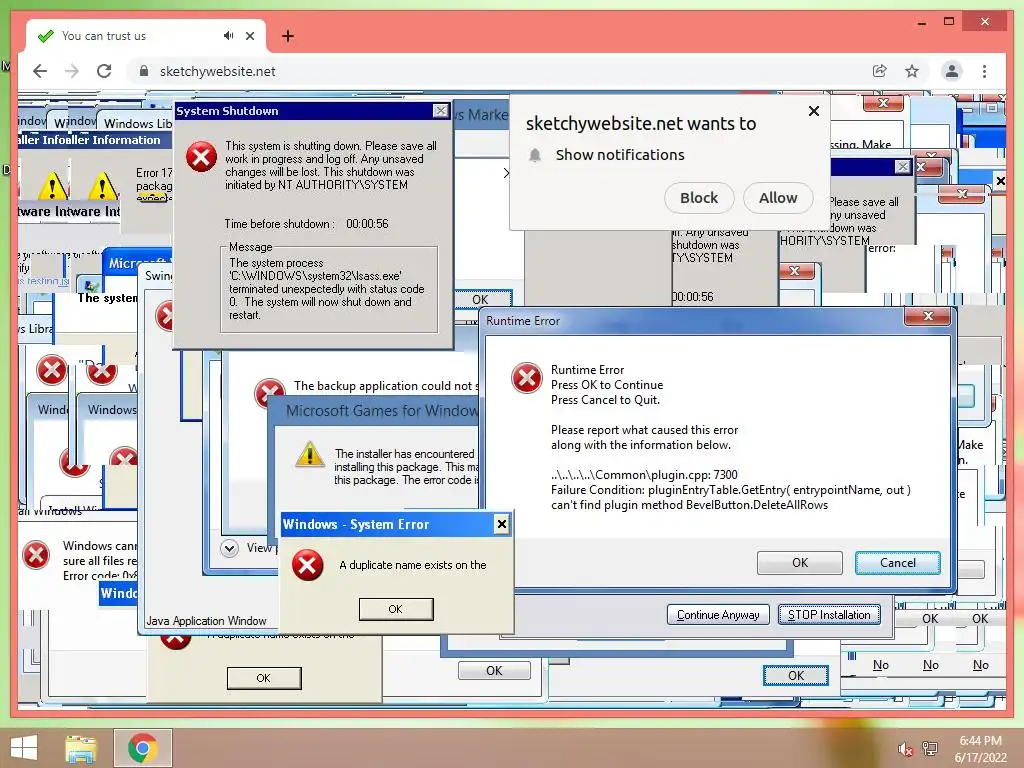
Task: Select the 'You can trust us' tab
Action: click(145, 36)
